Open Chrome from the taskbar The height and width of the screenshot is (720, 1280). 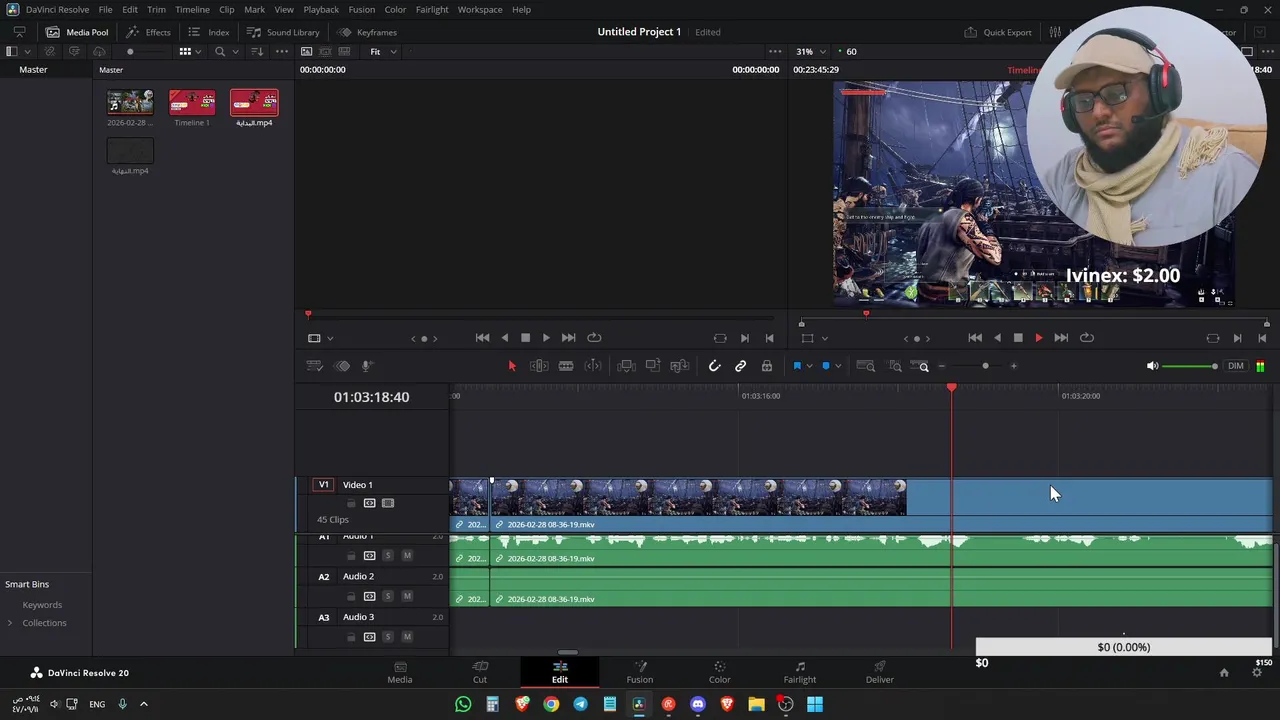[x=551, y=704]
